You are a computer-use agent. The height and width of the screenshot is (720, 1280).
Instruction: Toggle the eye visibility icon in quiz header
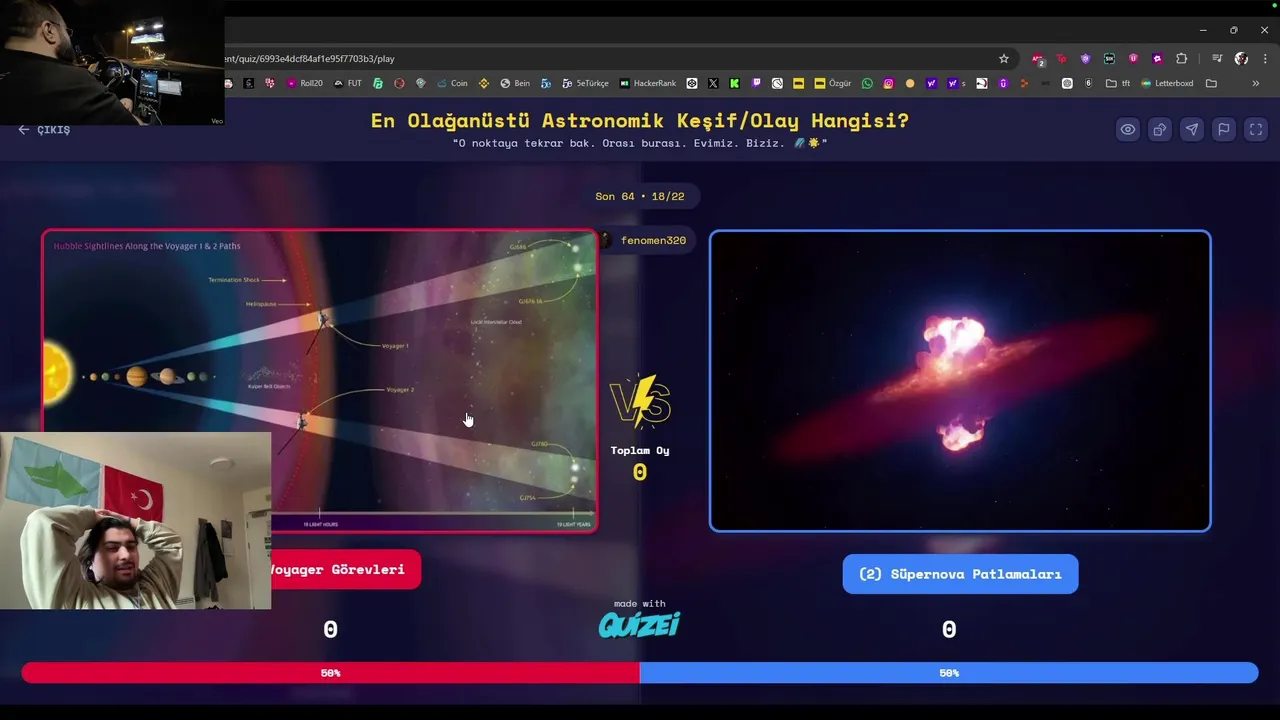tap(1127, 129)
